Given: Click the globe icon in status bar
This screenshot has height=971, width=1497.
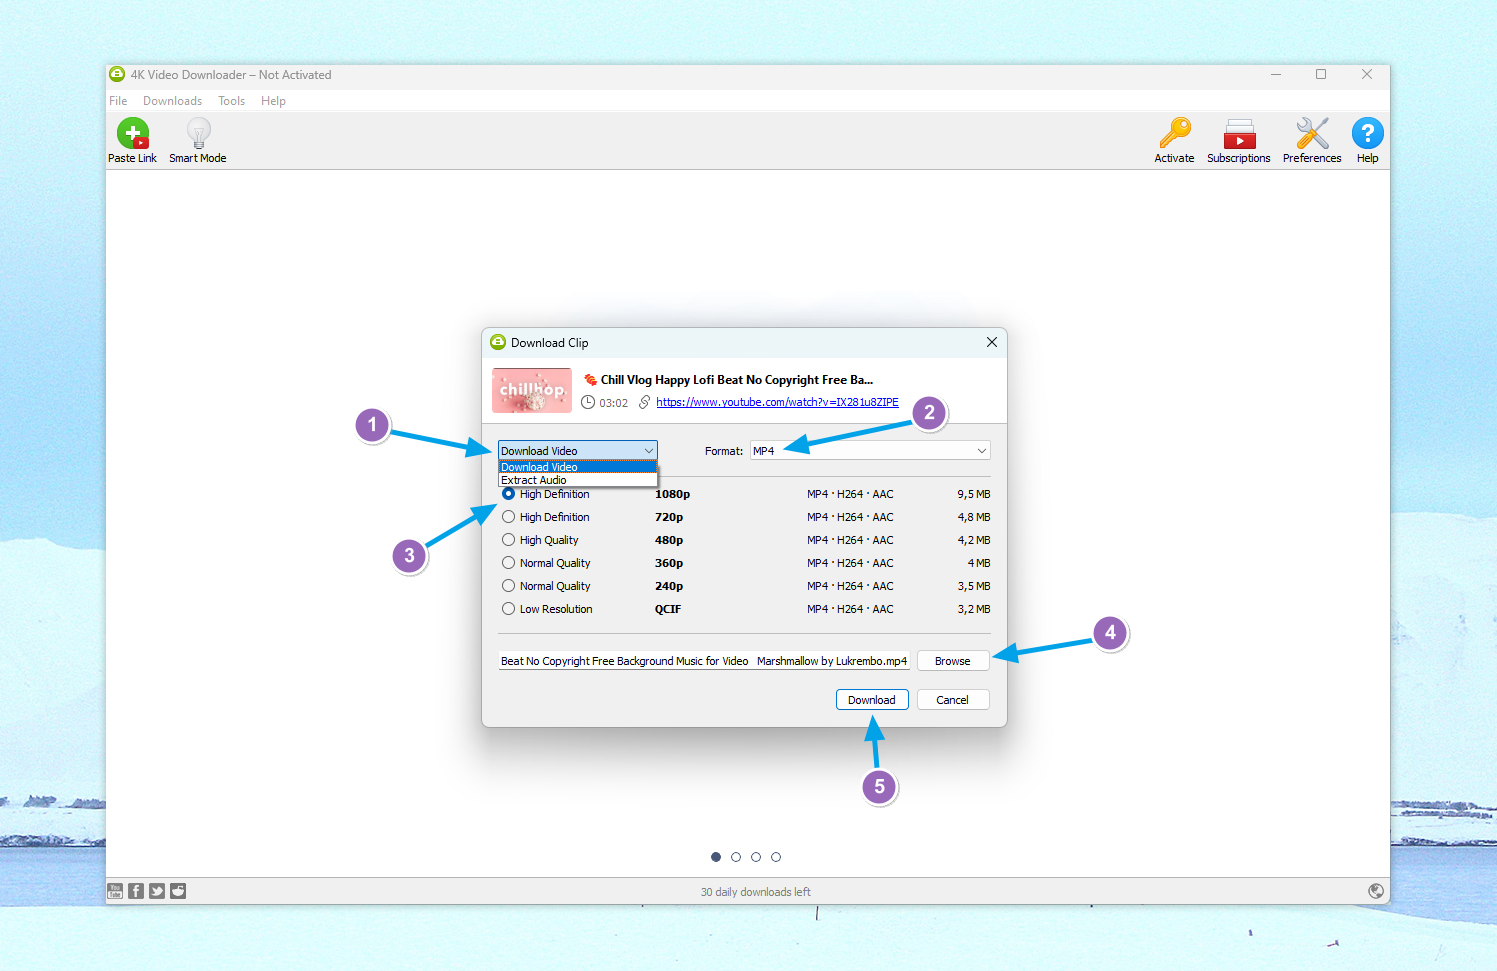Looking at the screenshot, I should (1376, 891).
